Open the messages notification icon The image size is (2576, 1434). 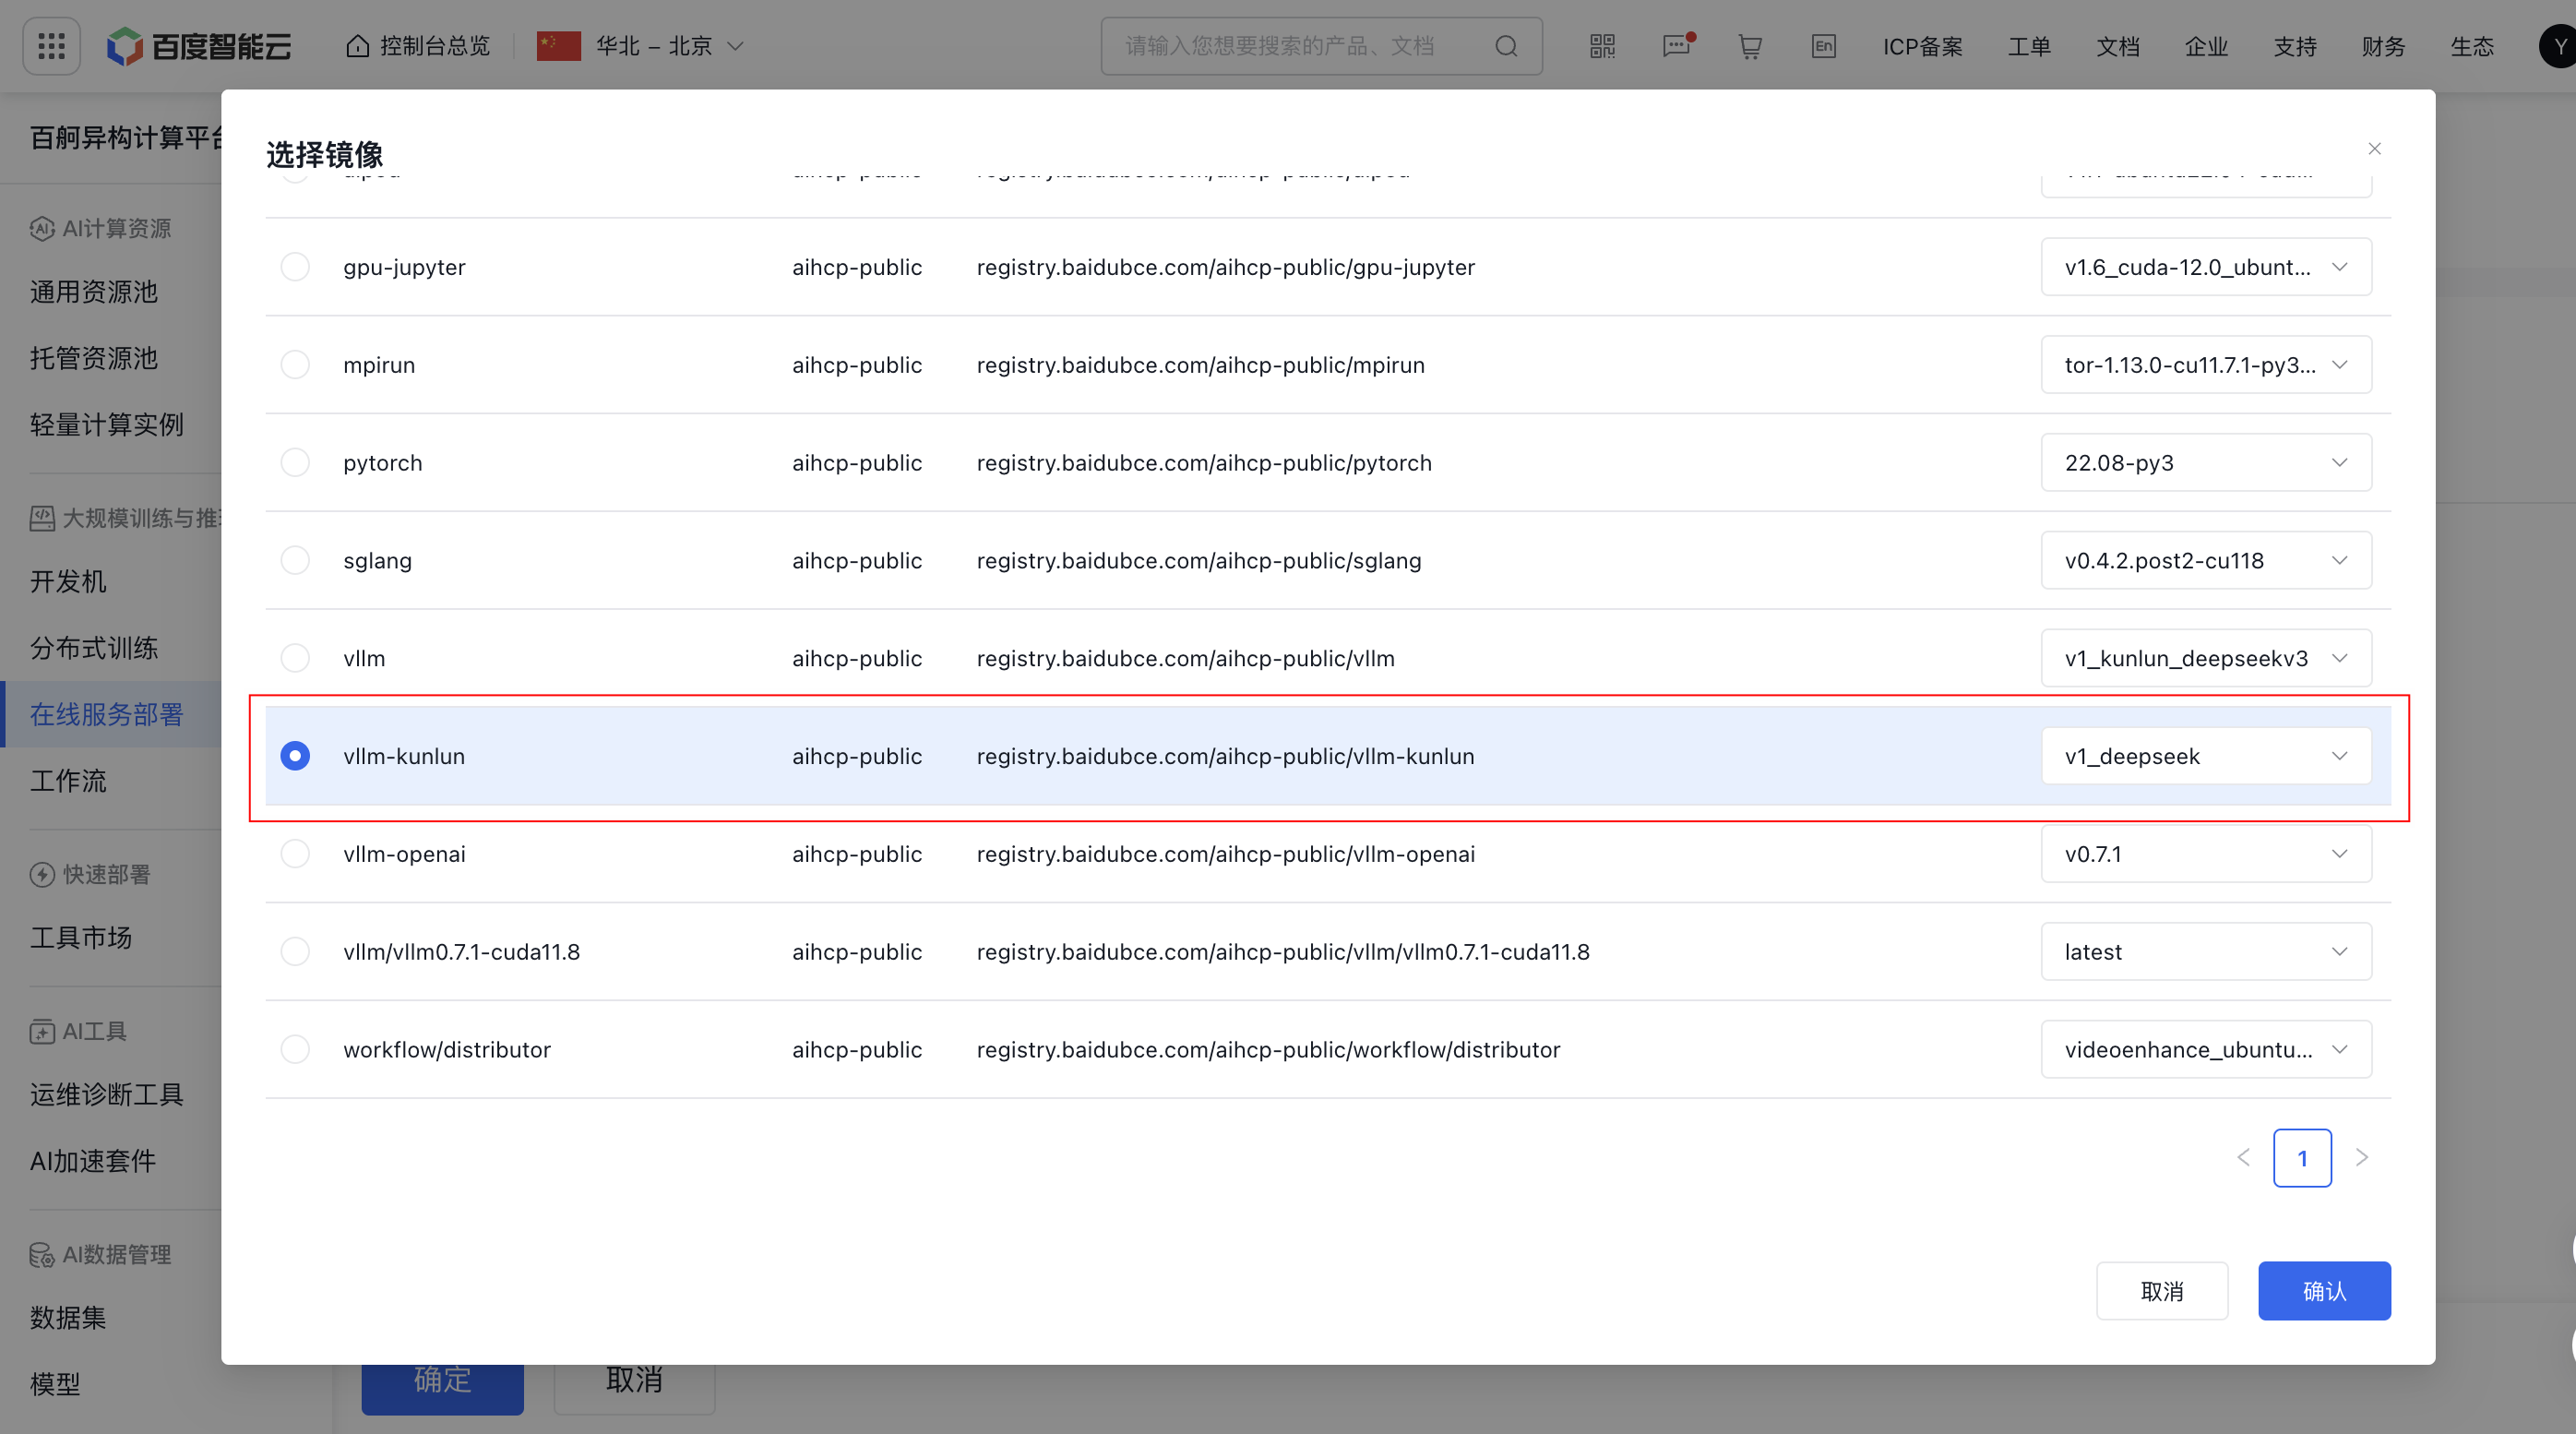(x=1677, y=46)
